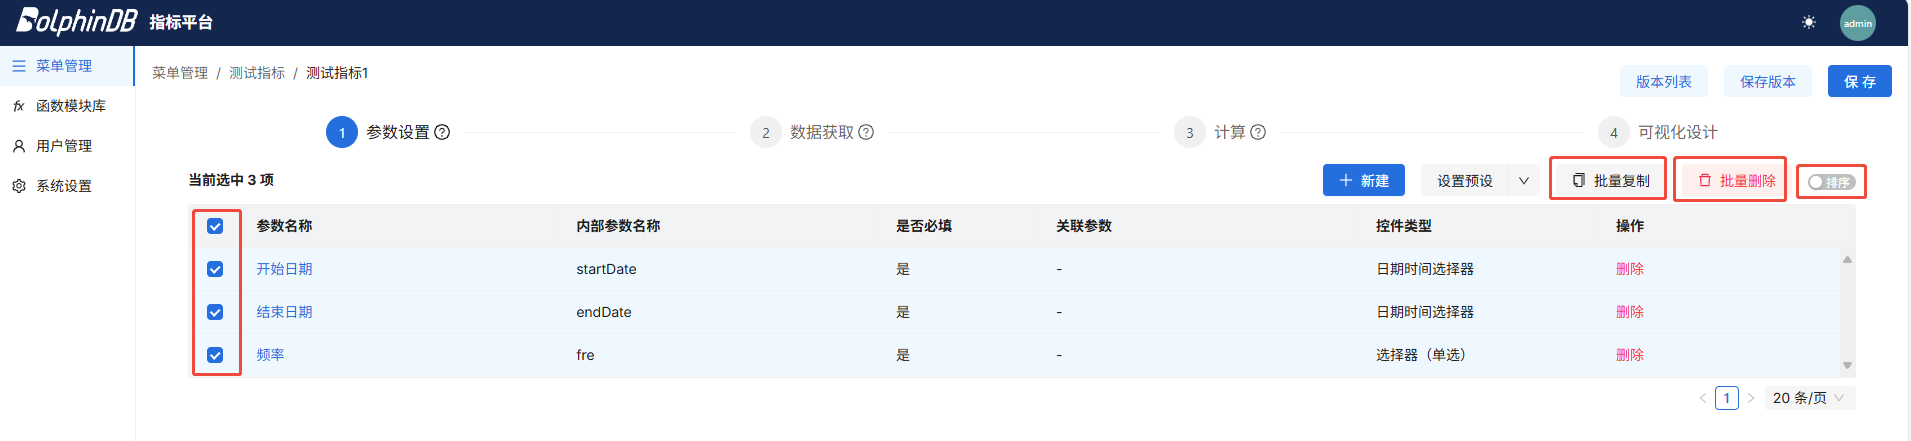This screenshot has width=1911, height=441.
Task: Uncheck the 开始日期 row checkbox
Action: (x=215, y=269)
